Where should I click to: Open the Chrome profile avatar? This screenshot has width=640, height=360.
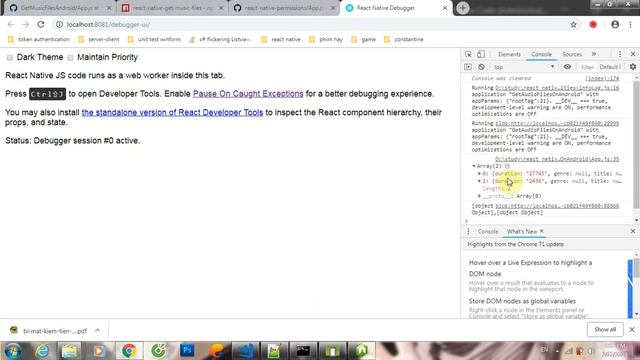point(615,24)
